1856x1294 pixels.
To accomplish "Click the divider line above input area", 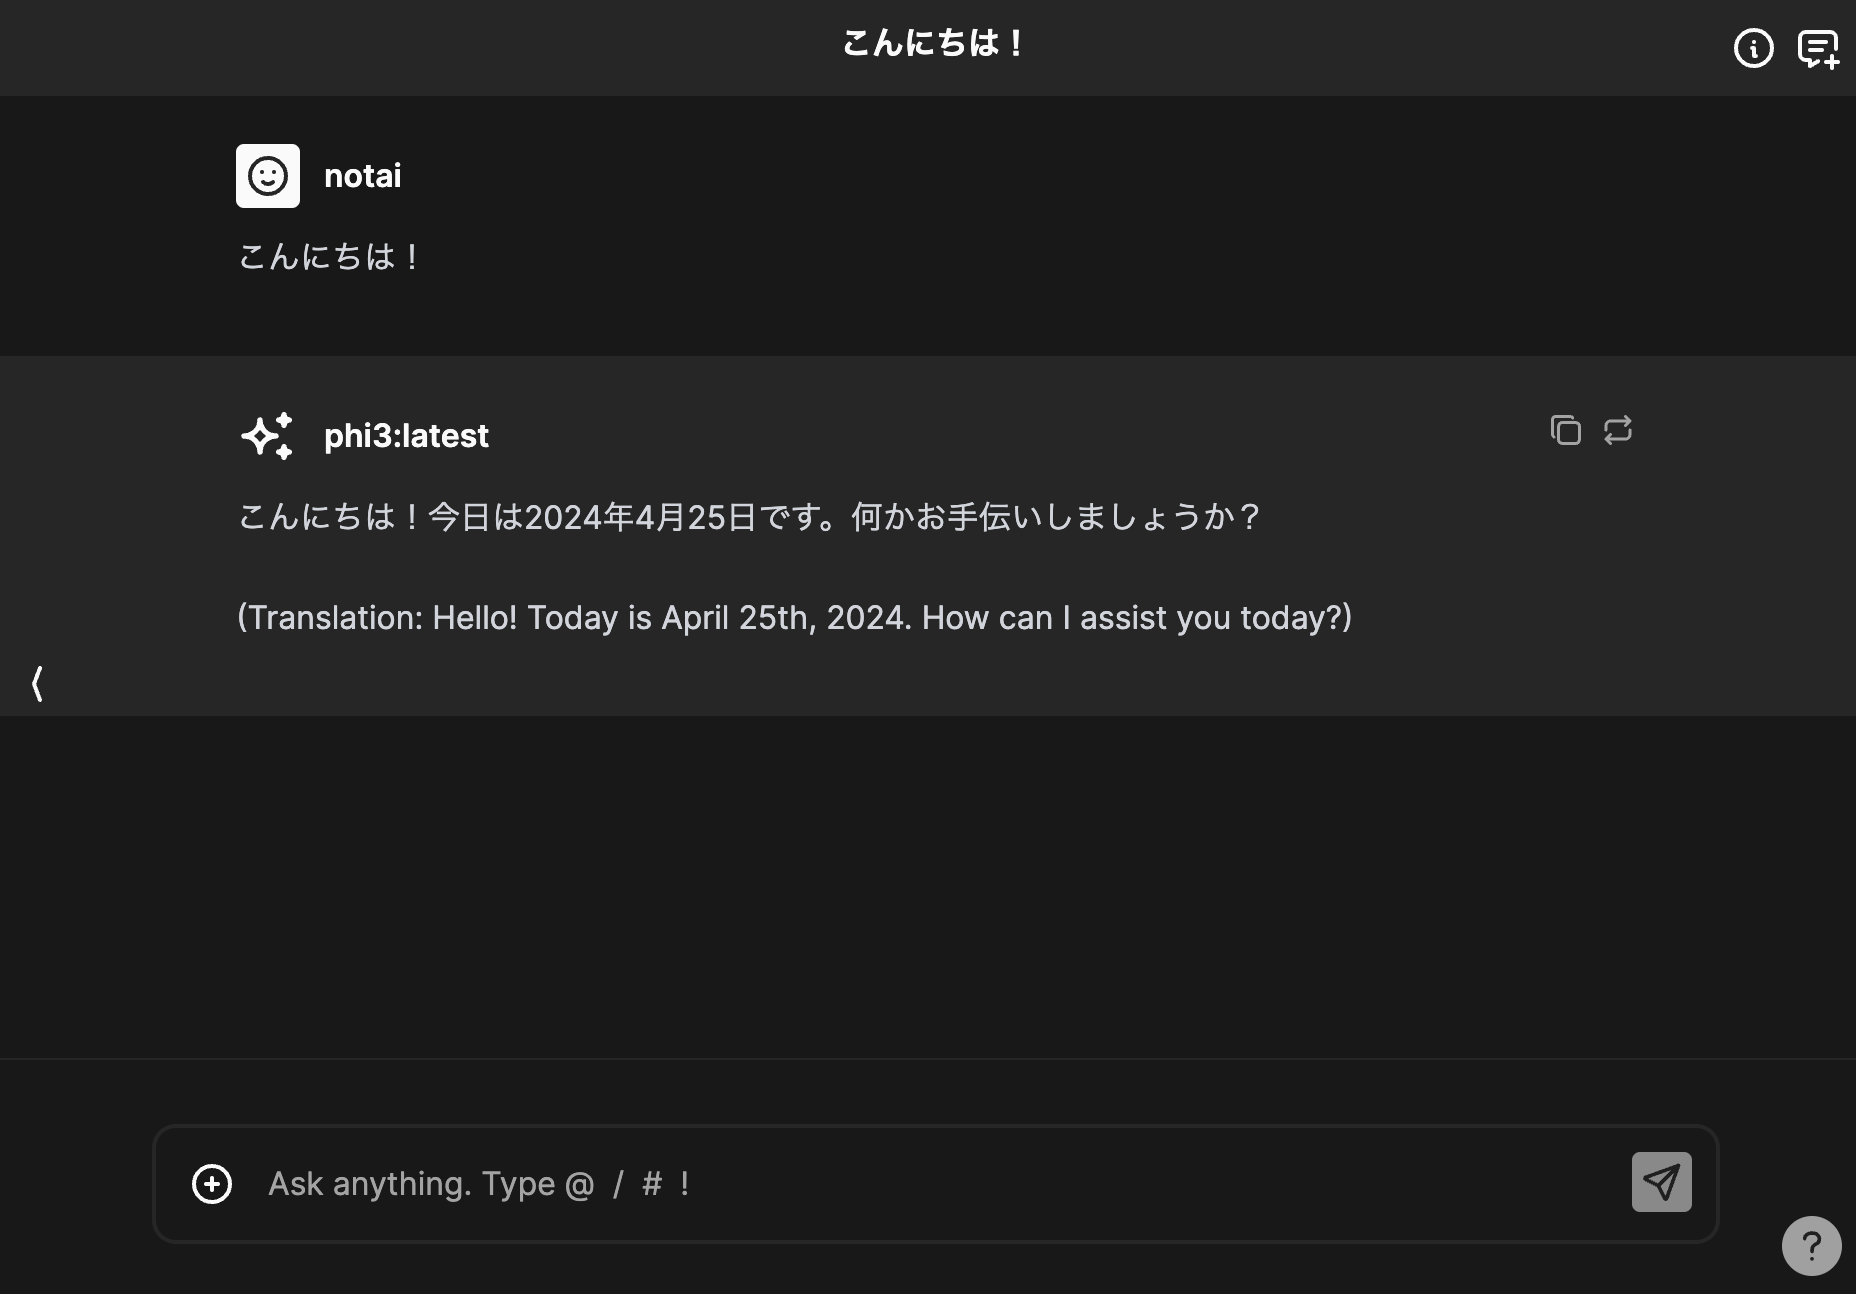I will (x=928, y=1058).
